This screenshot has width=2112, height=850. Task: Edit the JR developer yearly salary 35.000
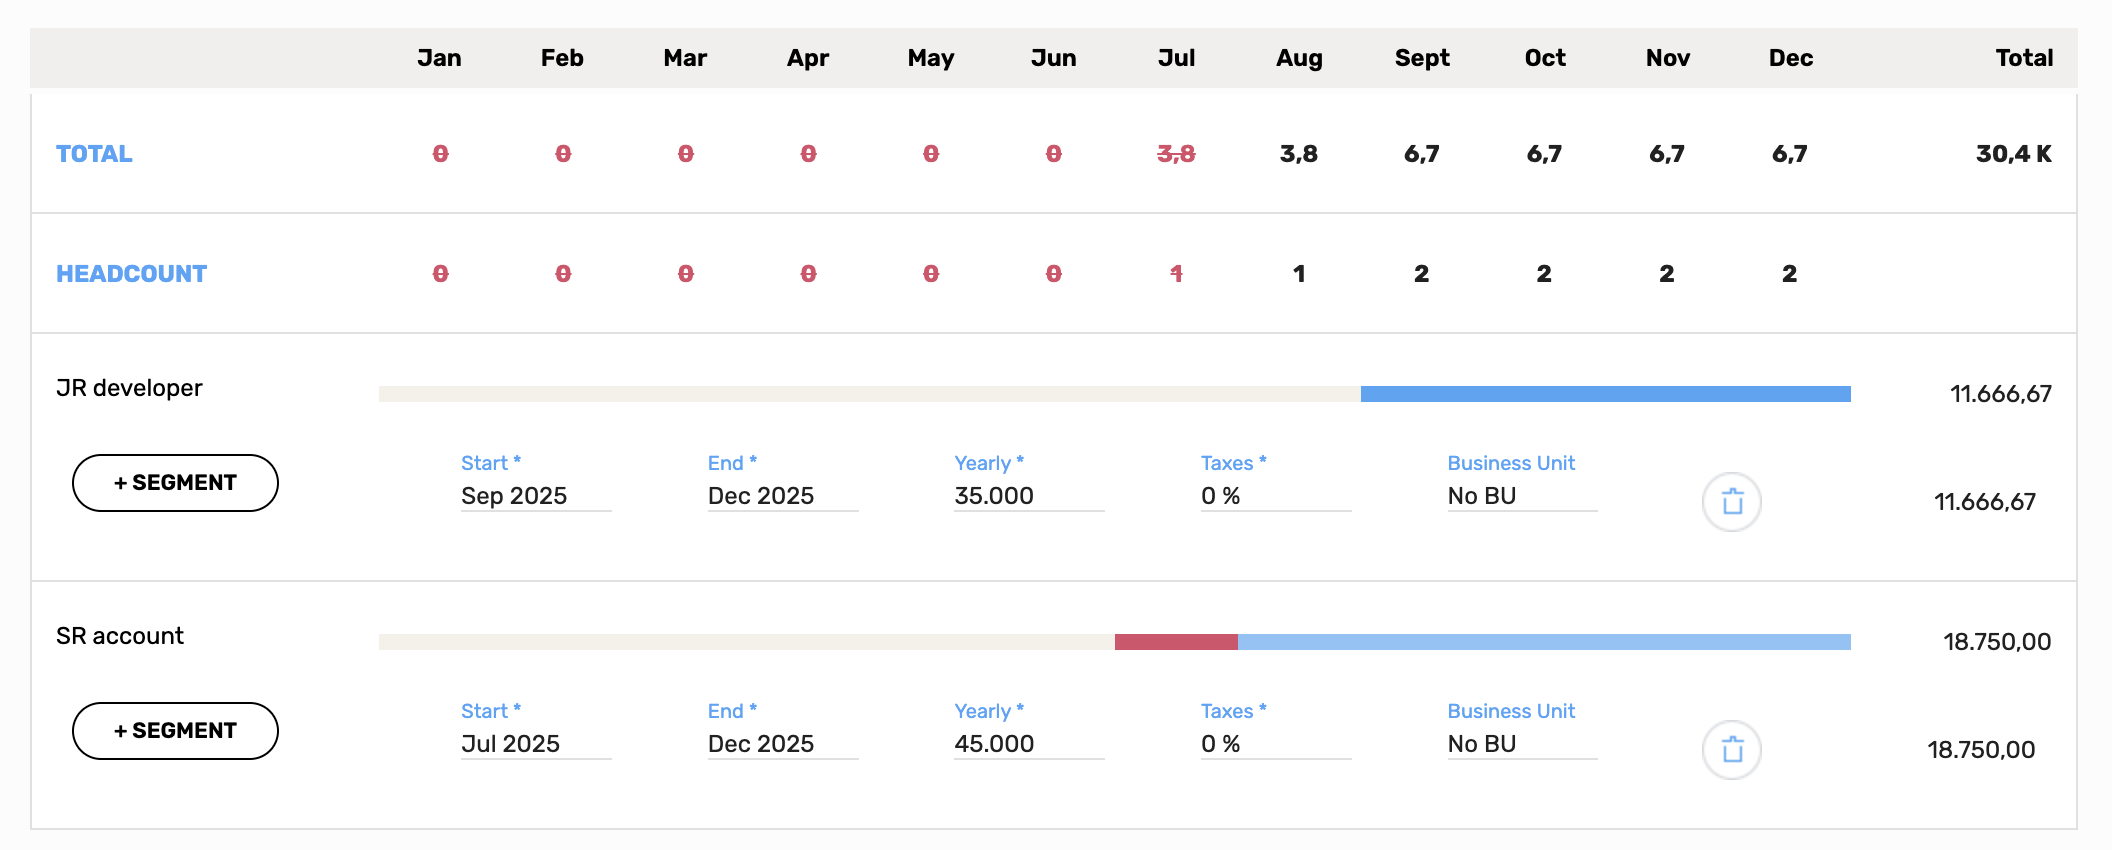click(x=1029, y=496)
